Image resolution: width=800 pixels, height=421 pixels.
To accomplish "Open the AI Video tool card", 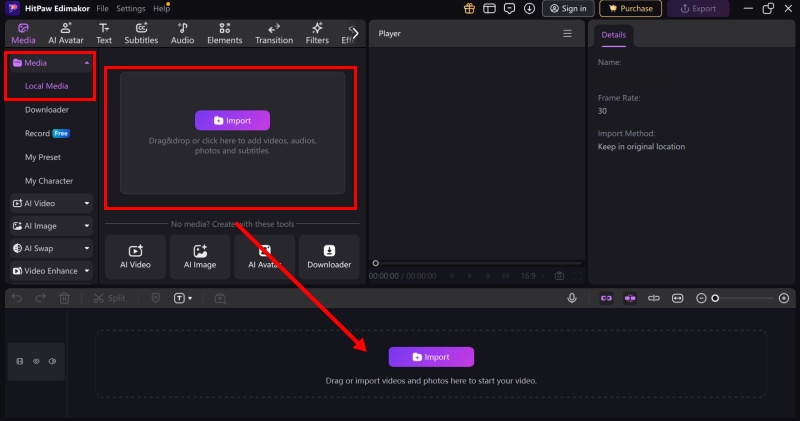I will pos(135,257).
